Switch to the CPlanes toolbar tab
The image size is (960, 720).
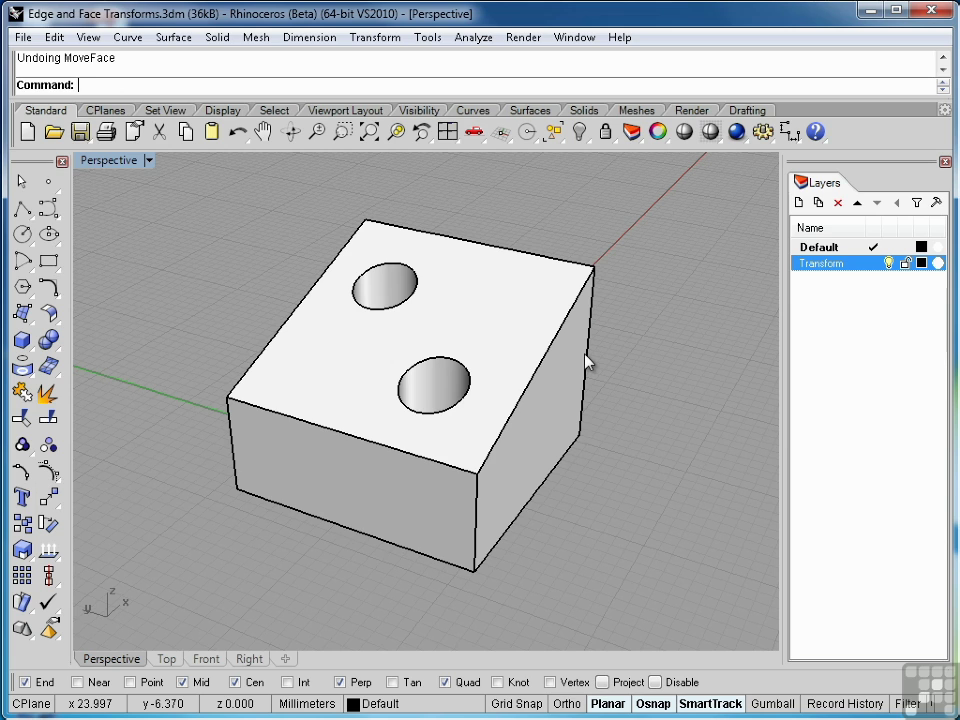[x=105, y=110]
